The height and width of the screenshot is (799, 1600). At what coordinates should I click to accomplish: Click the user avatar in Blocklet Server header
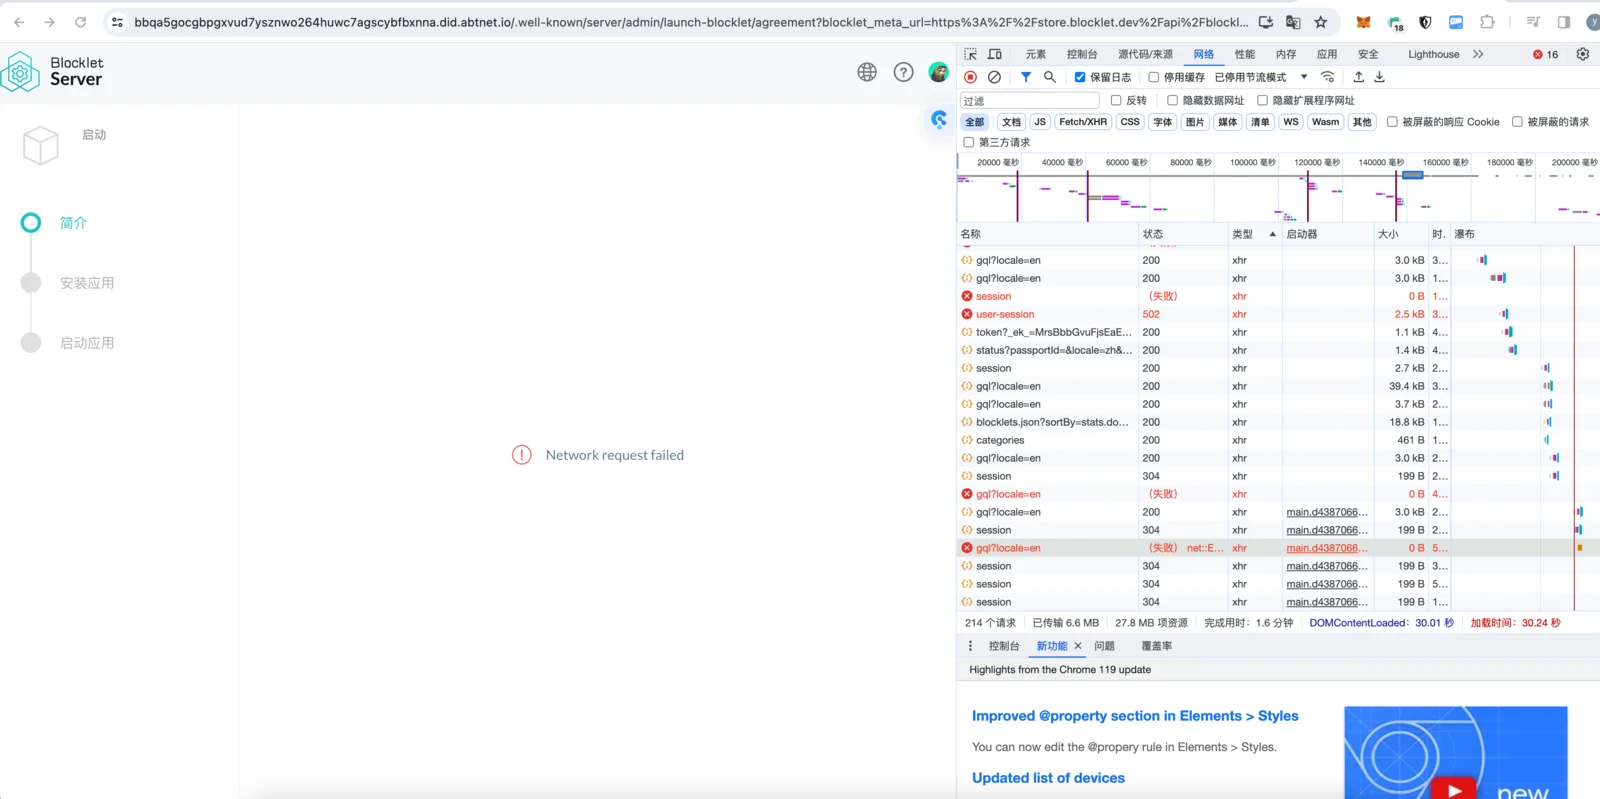[938, 72]
